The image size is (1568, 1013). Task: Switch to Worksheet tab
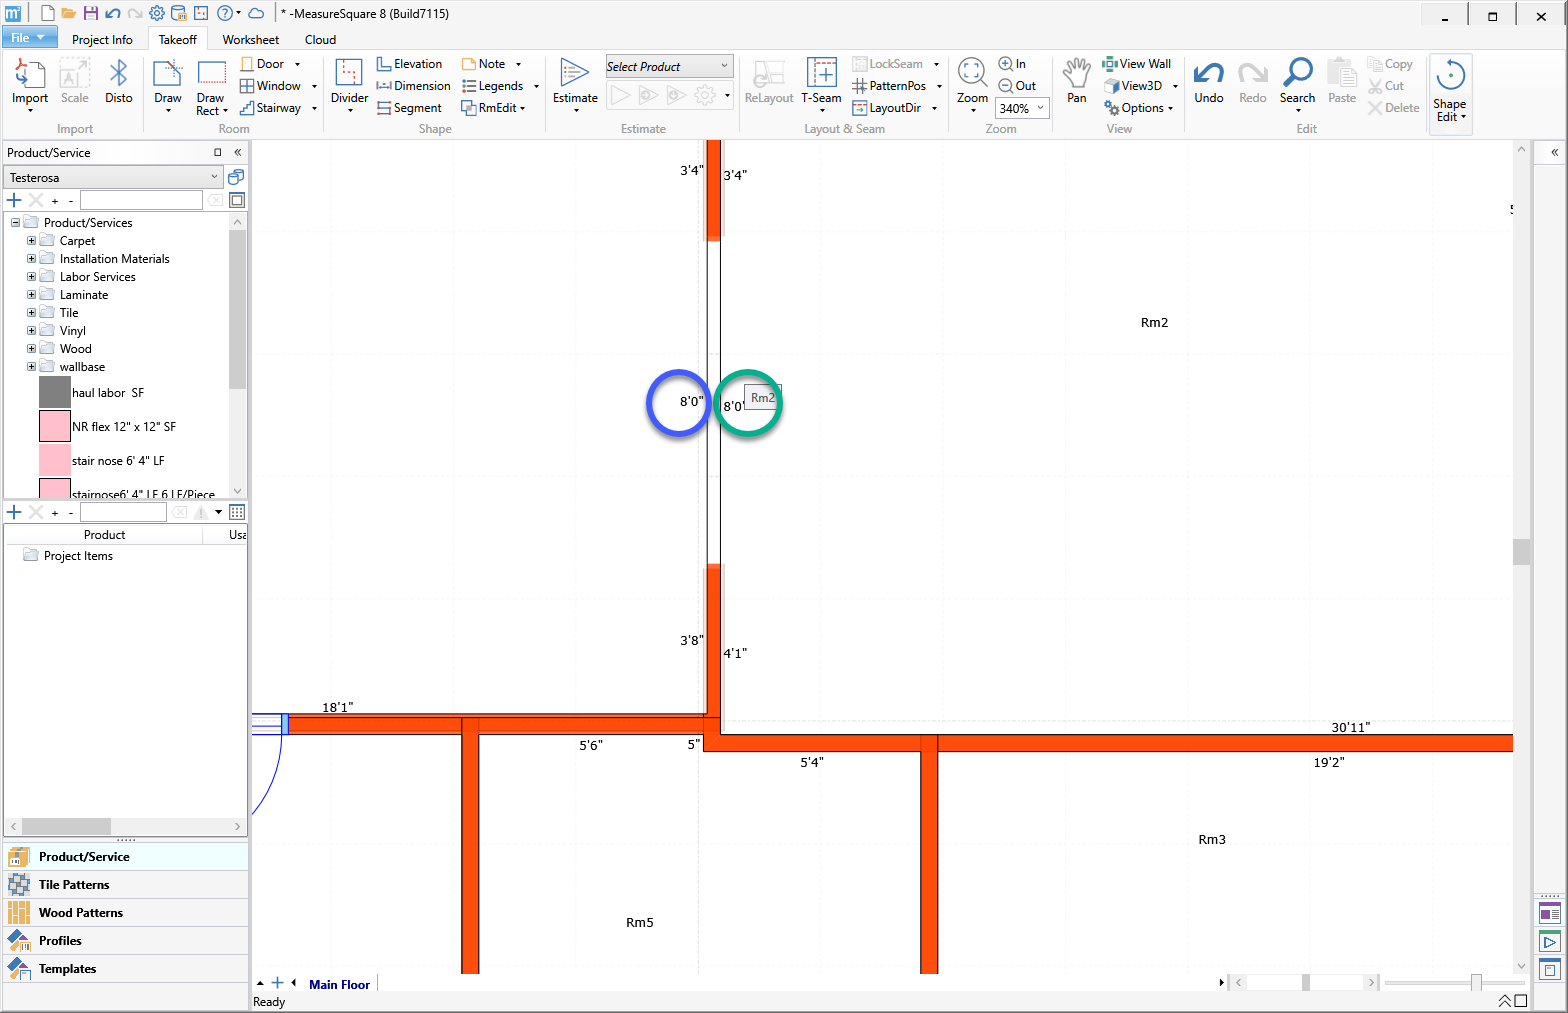(251, 40)
